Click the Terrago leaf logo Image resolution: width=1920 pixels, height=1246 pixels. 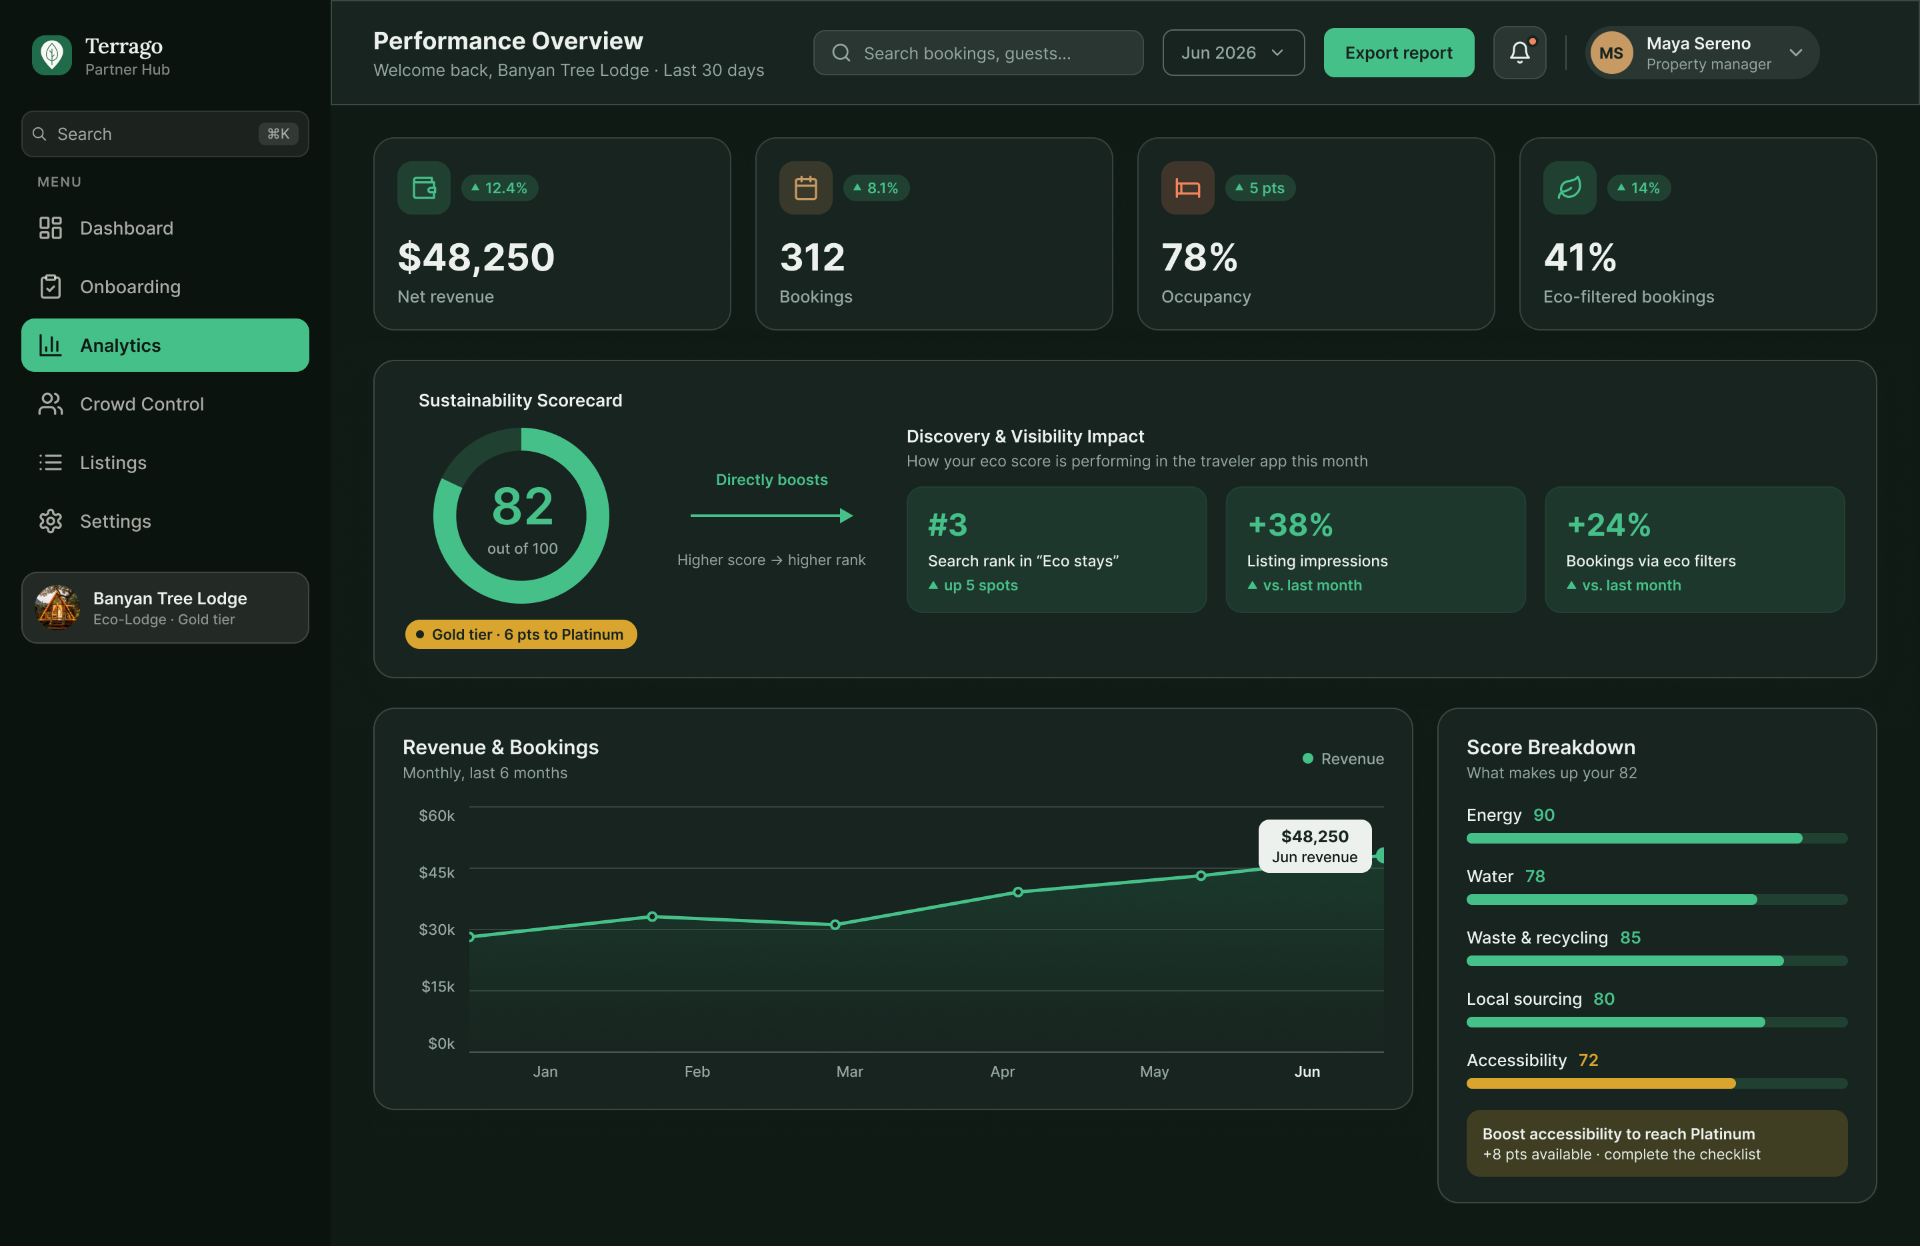point(52,55)
